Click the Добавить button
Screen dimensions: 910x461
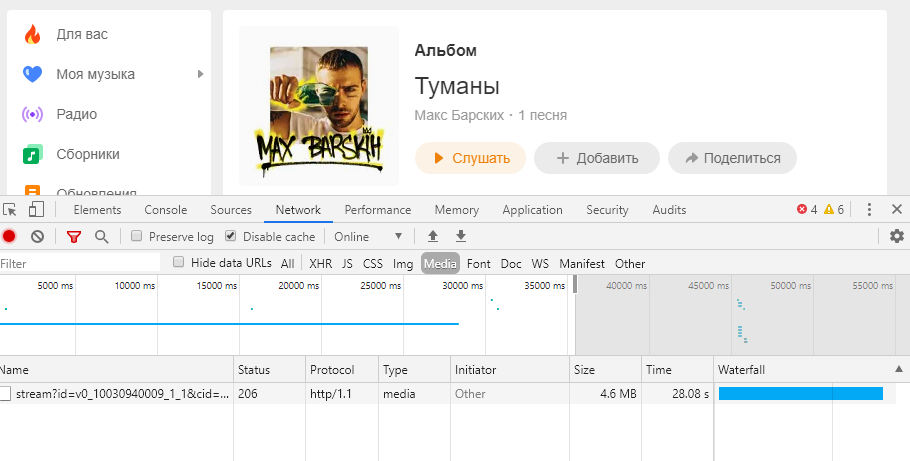tap(596, 158)
